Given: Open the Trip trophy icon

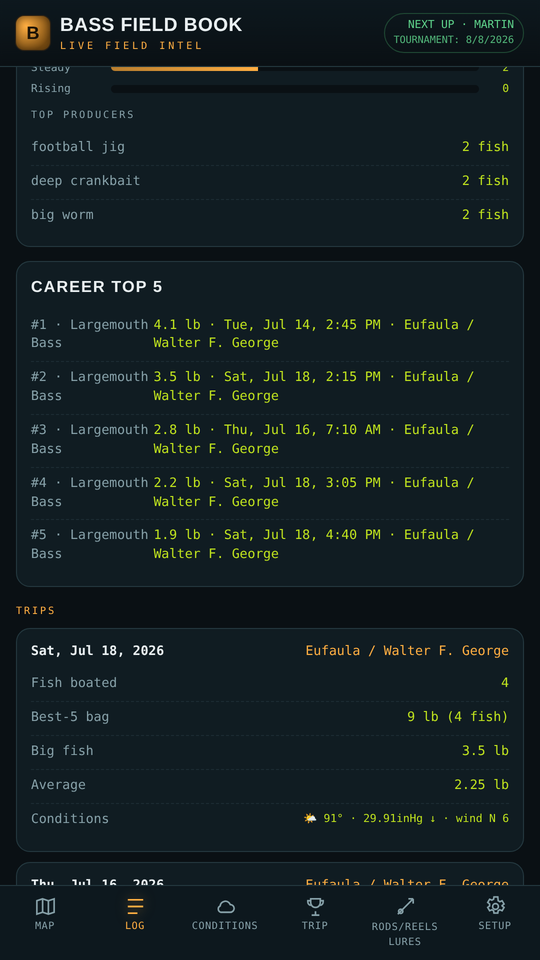Looking at the screenshot, I should (x=315, y=906).
